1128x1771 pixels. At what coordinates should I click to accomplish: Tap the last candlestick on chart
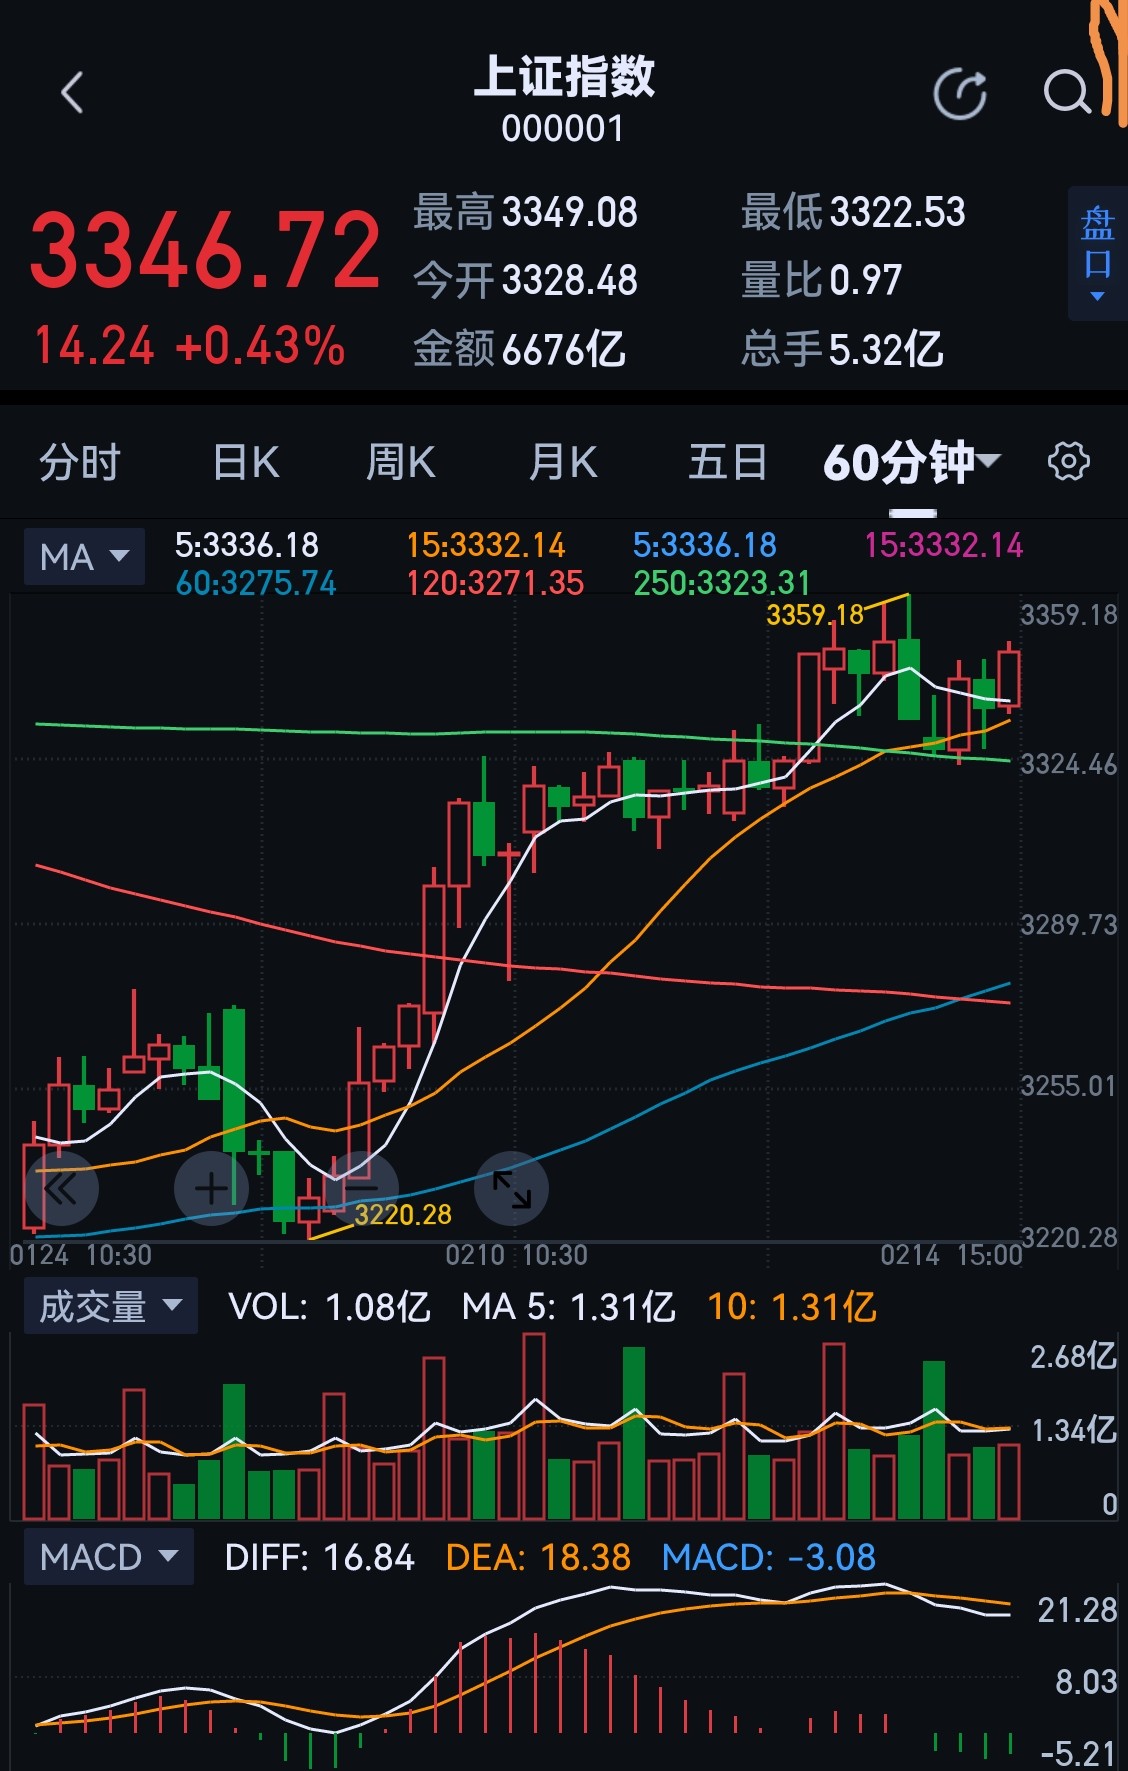tap(1009, 679)
